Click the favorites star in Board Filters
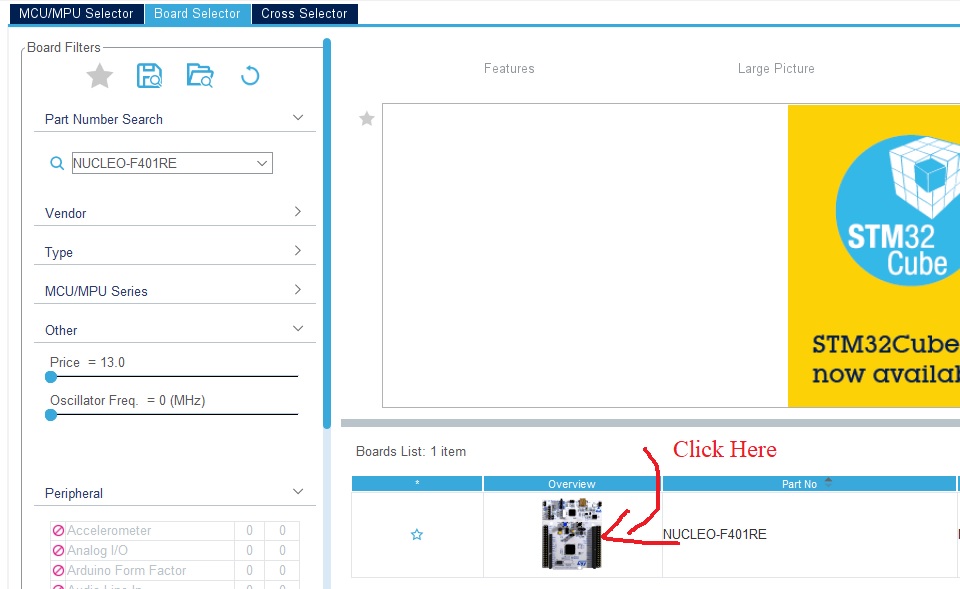Viewport: 960px width, 589px height. [x=99, y=76]
